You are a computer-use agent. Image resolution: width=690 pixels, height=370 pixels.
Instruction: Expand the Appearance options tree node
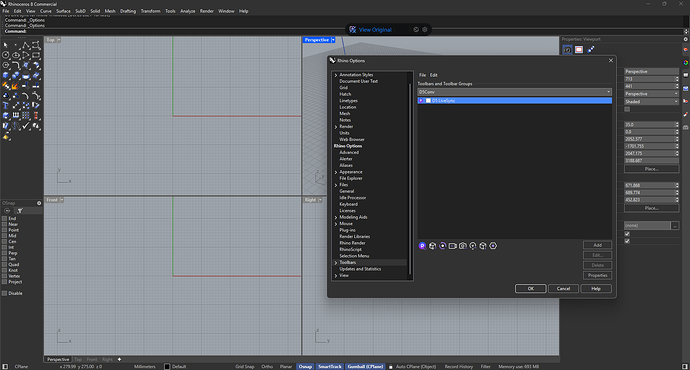[x=336, y=172]
